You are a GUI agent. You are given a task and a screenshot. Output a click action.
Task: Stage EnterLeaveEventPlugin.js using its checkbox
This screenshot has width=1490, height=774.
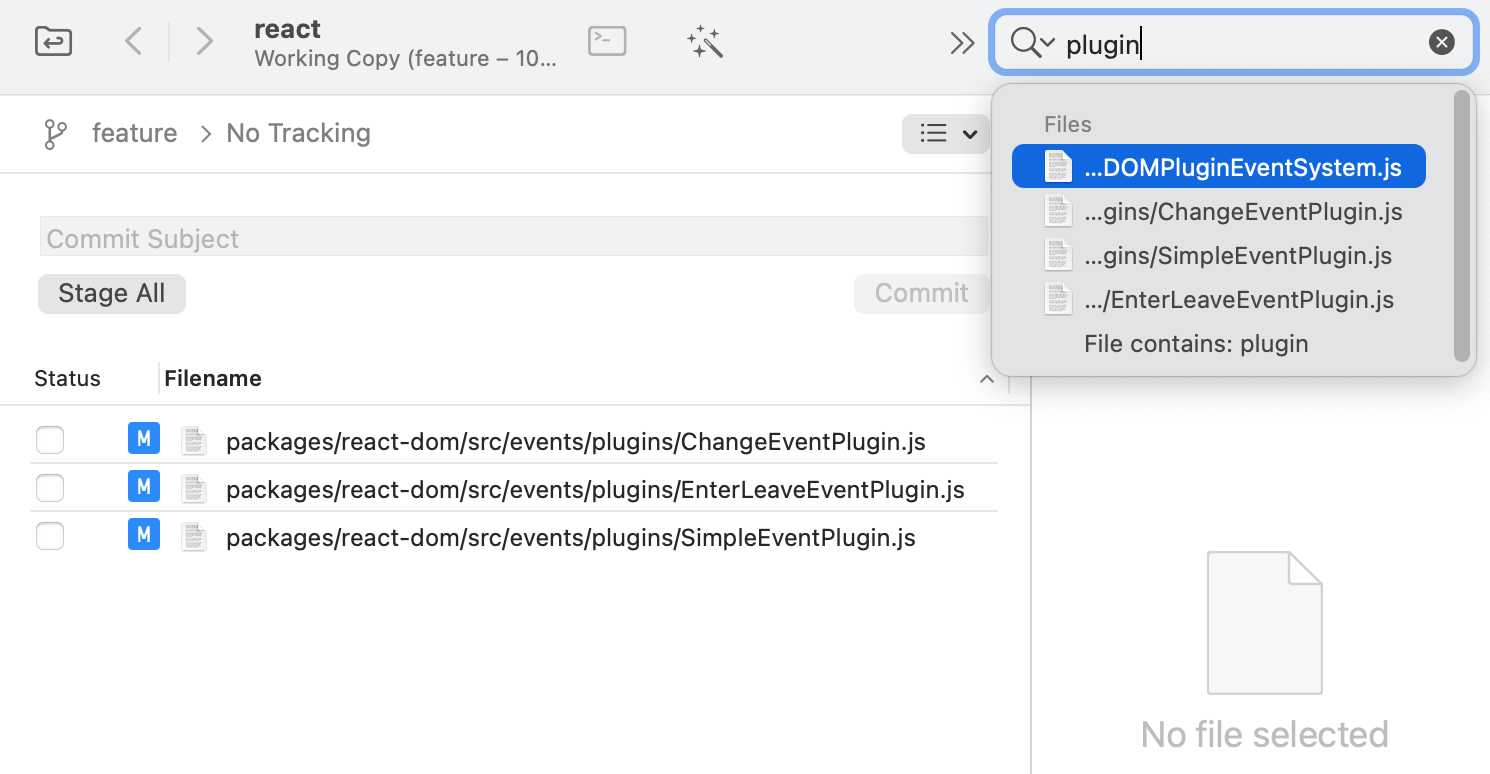[x=50, y=488]
